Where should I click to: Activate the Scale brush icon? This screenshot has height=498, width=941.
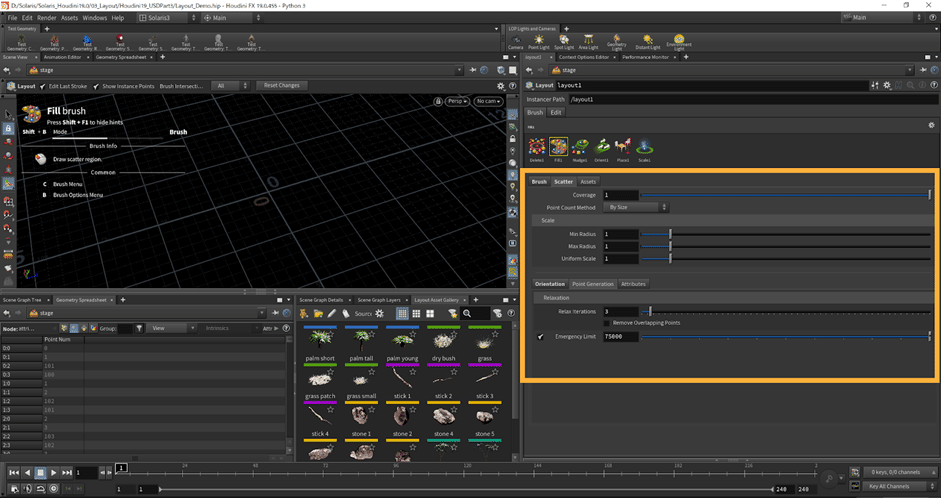click(644, 148)
